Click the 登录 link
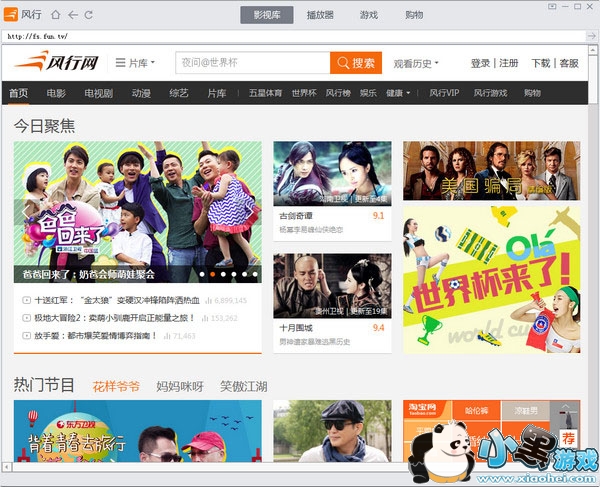600x487 pixels. [480, 63]
